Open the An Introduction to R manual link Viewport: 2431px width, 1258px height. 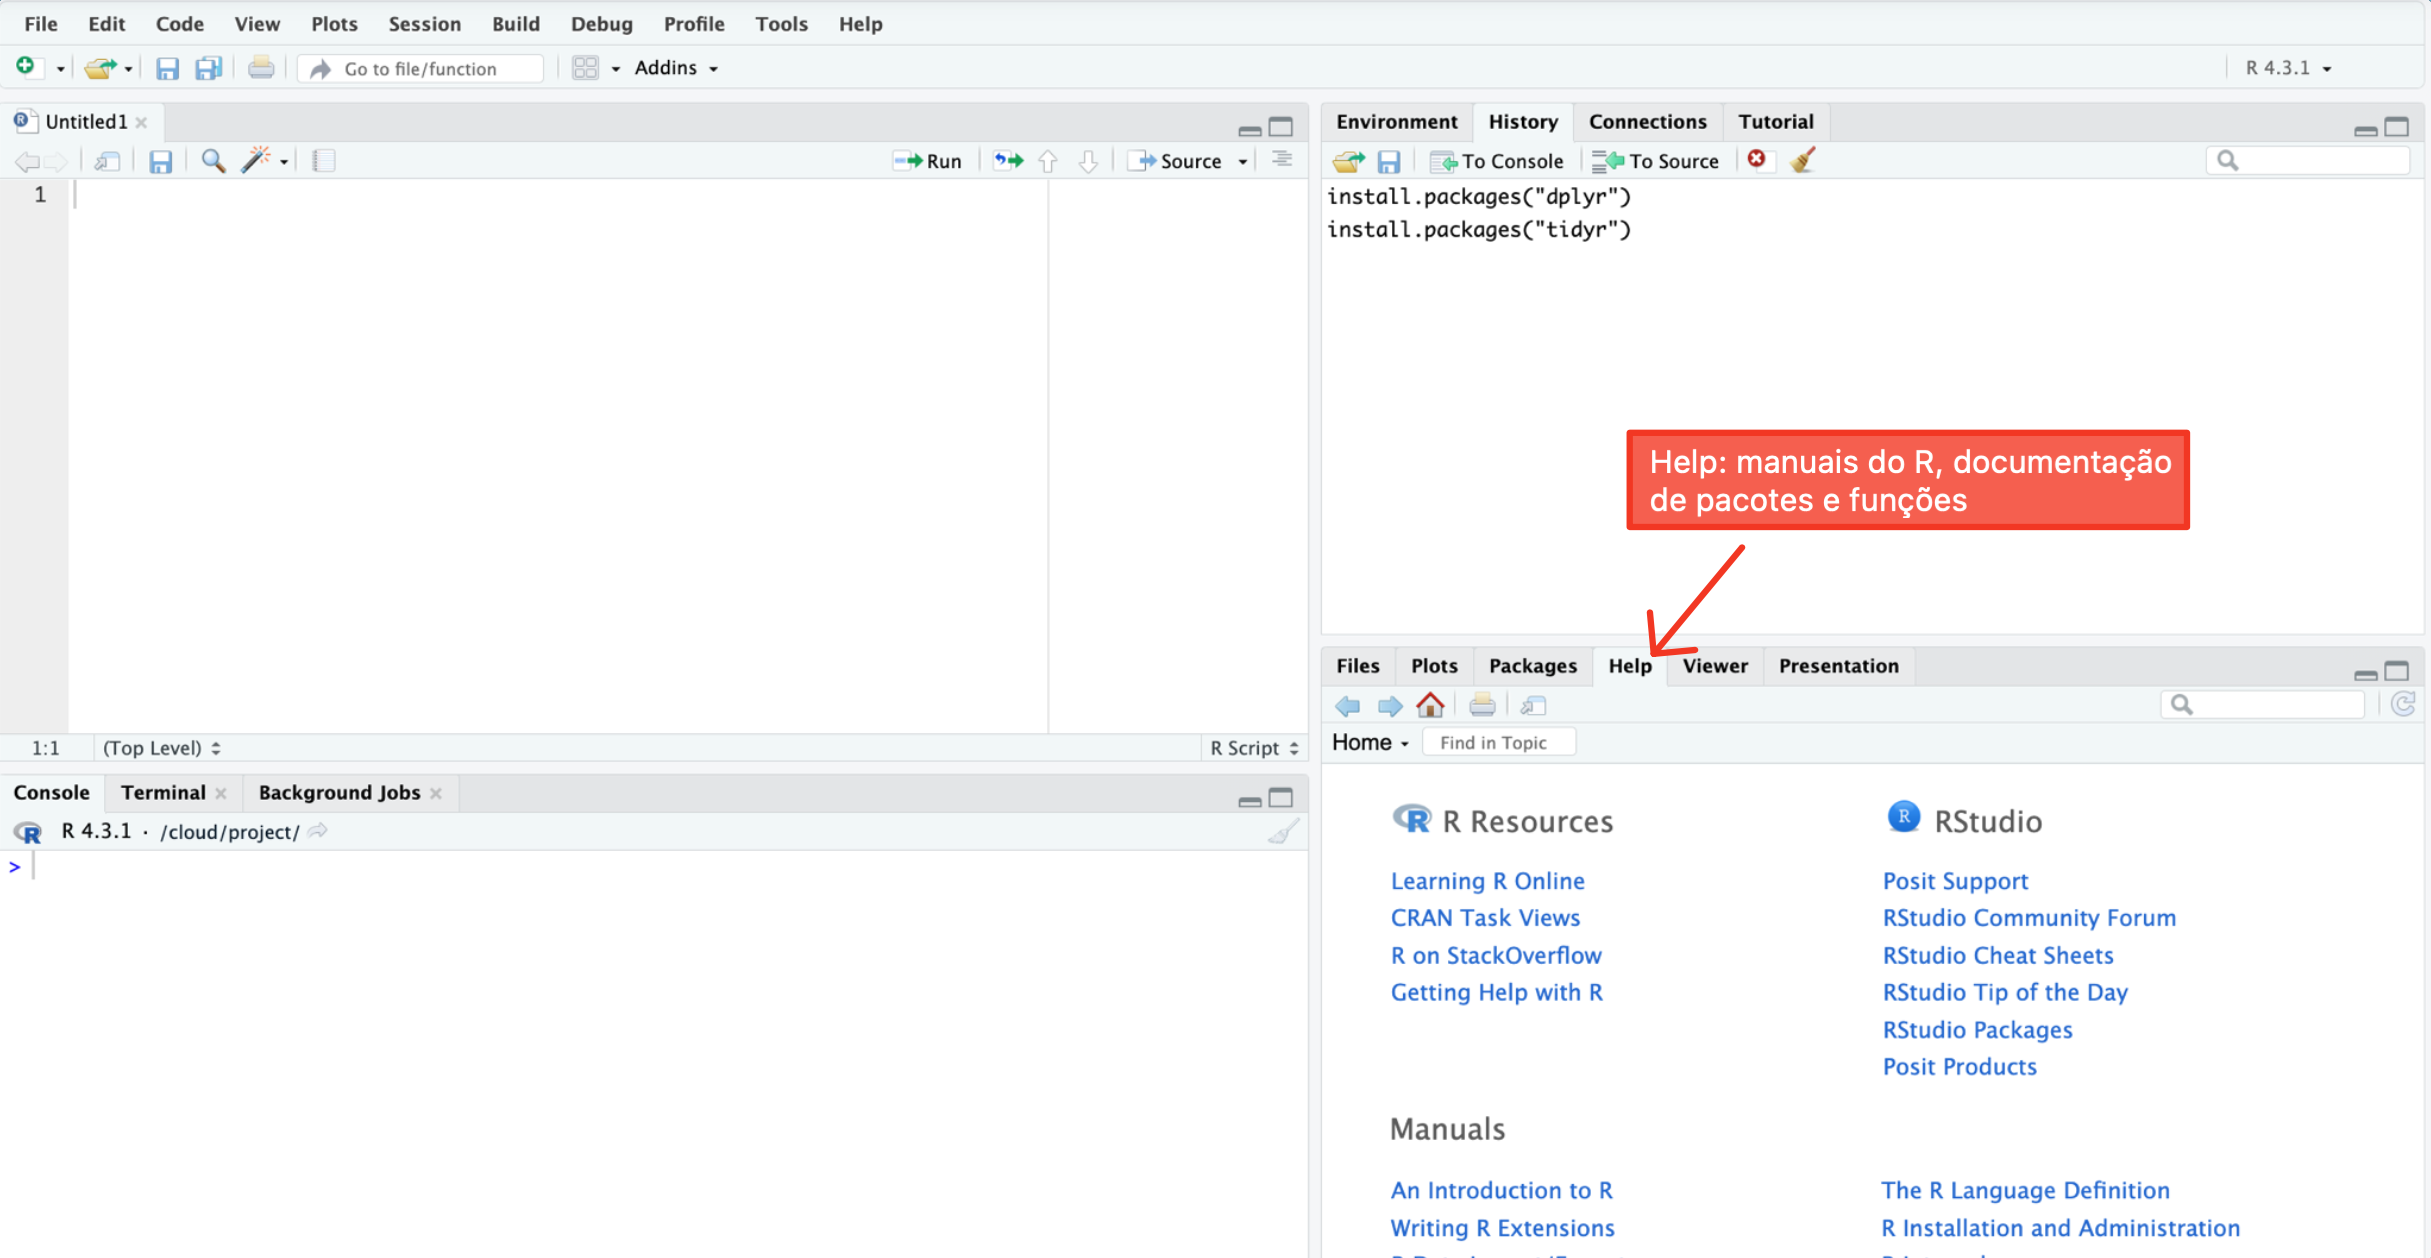1501,1190
